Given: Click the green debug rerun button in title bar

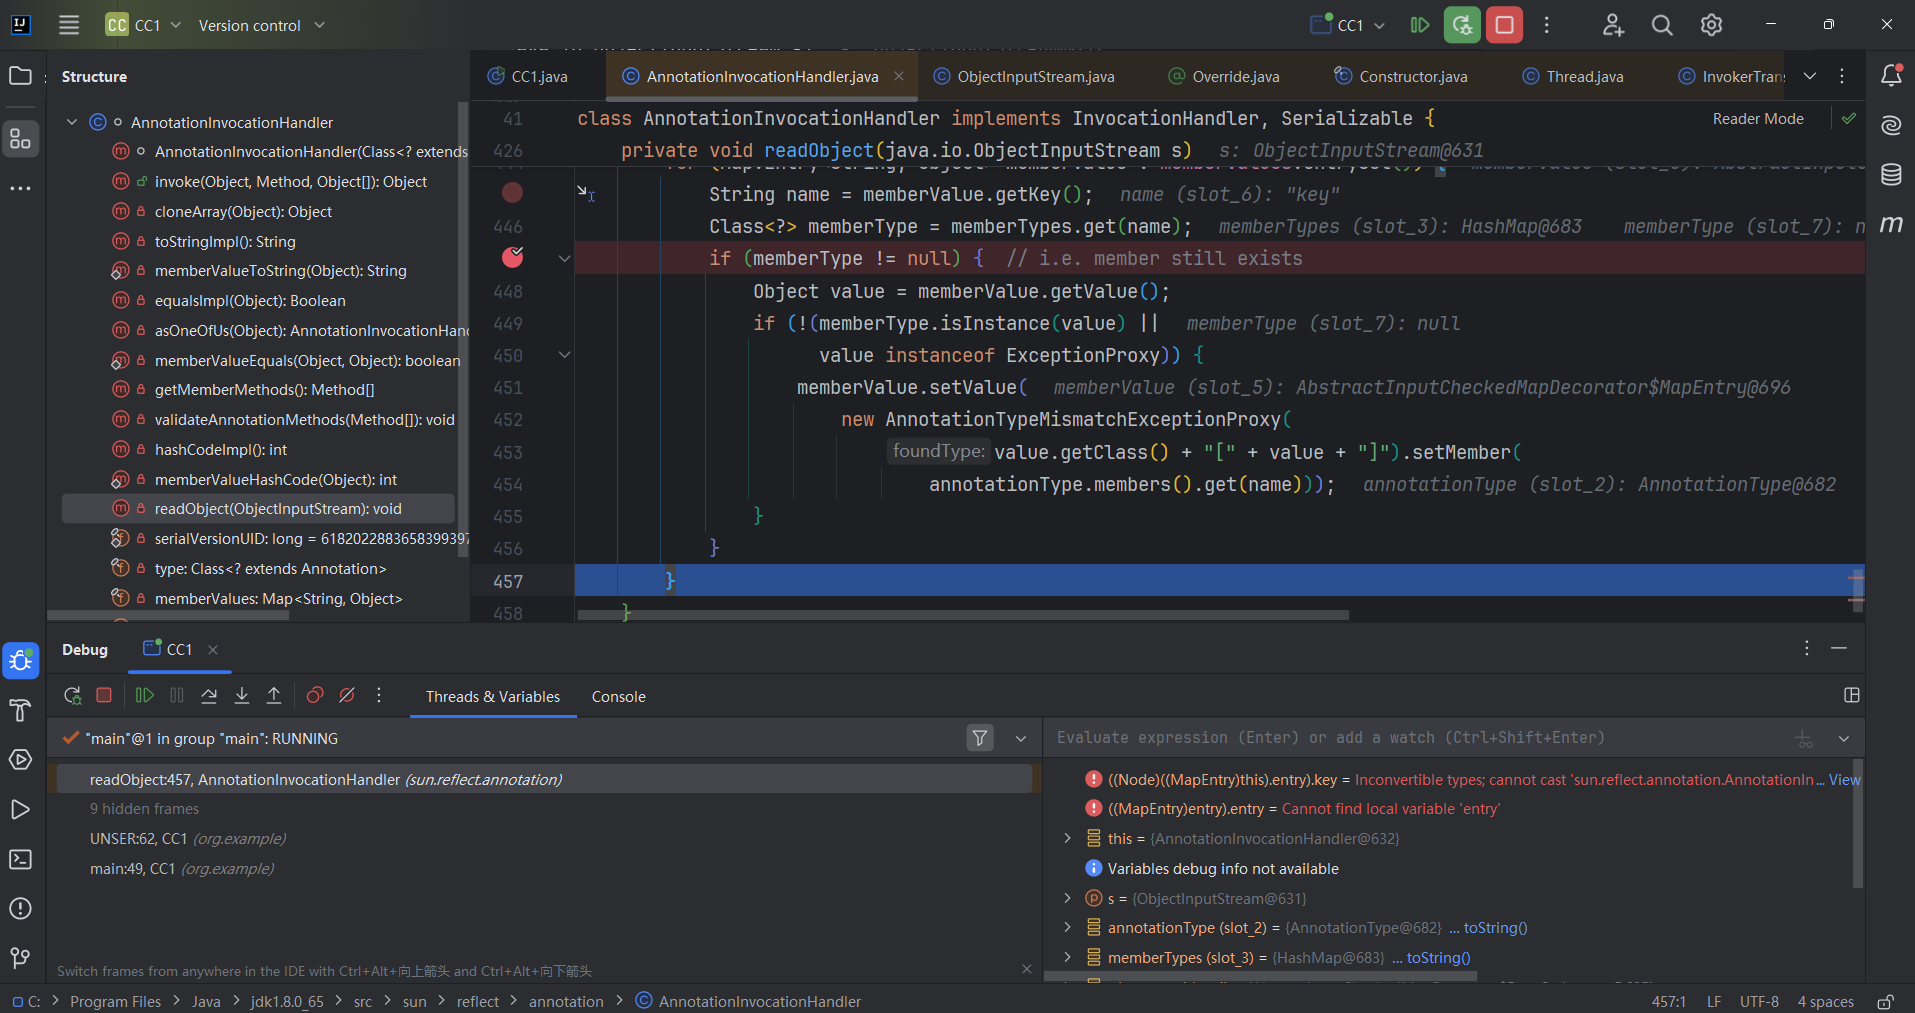Looking at the screenshot, I should [x=1462, y=25].
